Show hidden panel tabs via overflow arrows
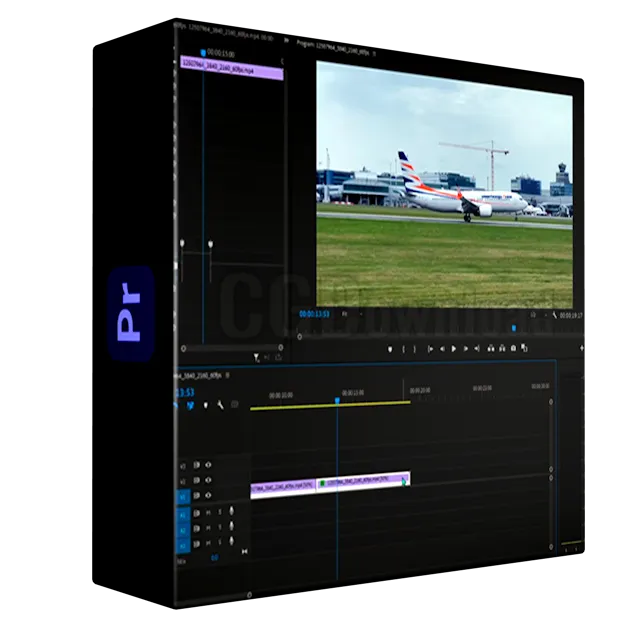The image size is (630, 630). click(x=286, y=40)
